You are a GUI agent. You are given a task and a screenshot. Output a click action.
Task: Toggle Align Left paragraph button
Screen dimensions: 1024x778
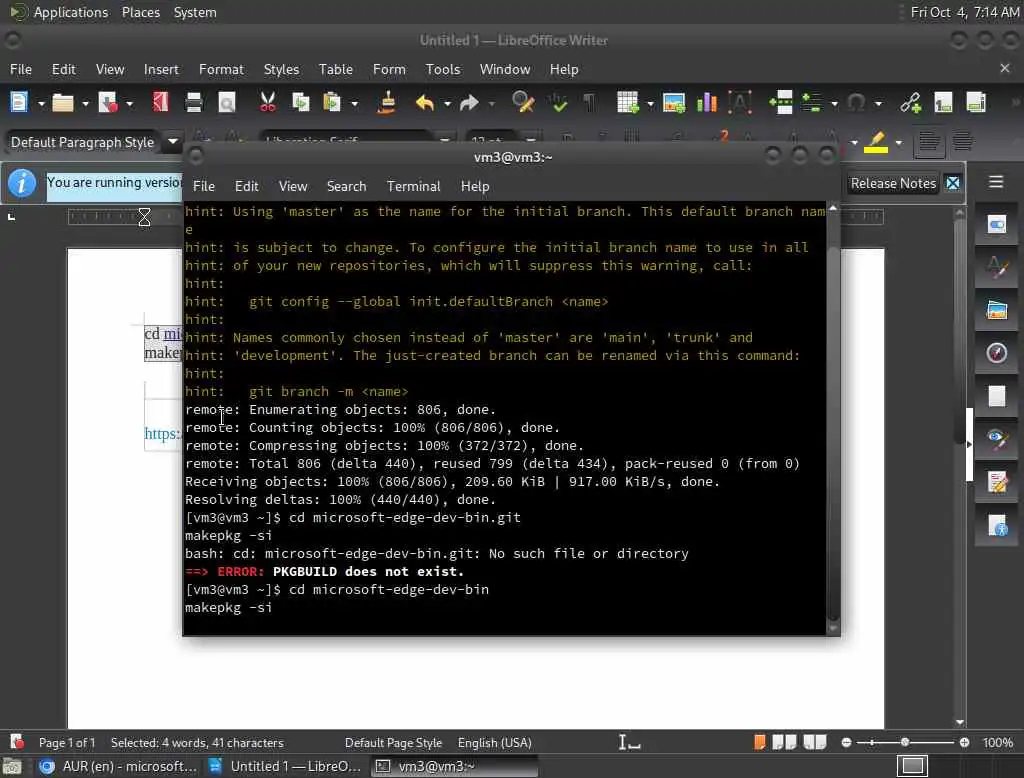tap(929, 142)
